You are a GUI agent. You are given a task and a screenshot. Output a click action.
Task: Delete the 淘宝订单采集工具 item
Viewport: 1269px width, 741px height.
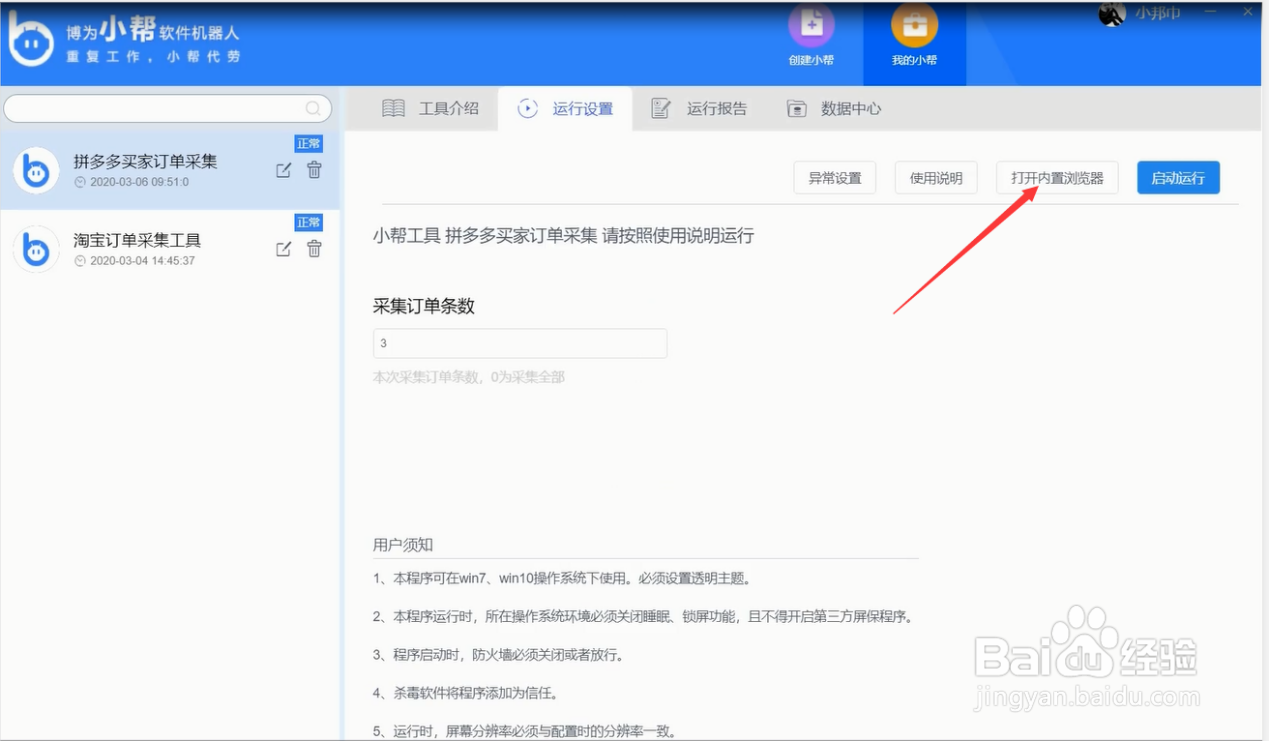[314, 249]
